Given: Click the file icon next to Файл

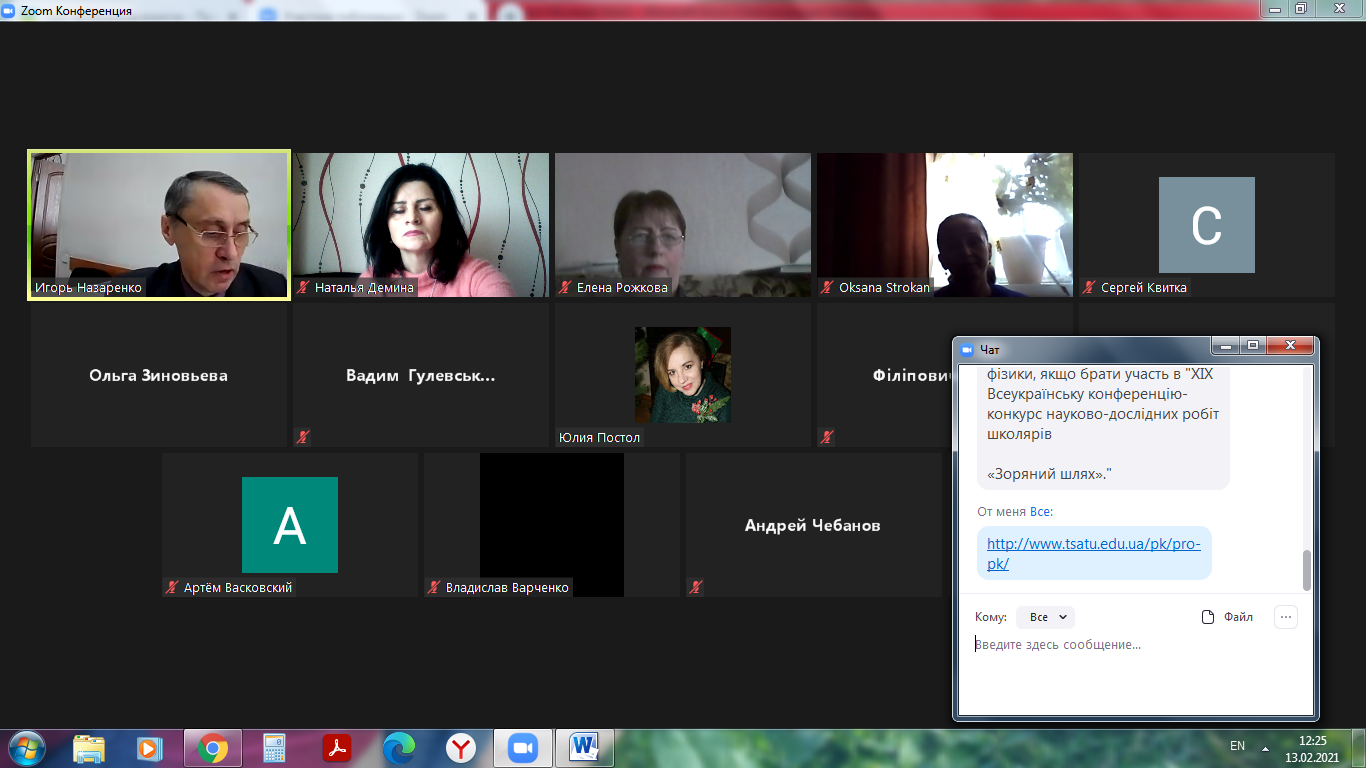Looking at the screenshot, I should click(x=1208, y=617).
